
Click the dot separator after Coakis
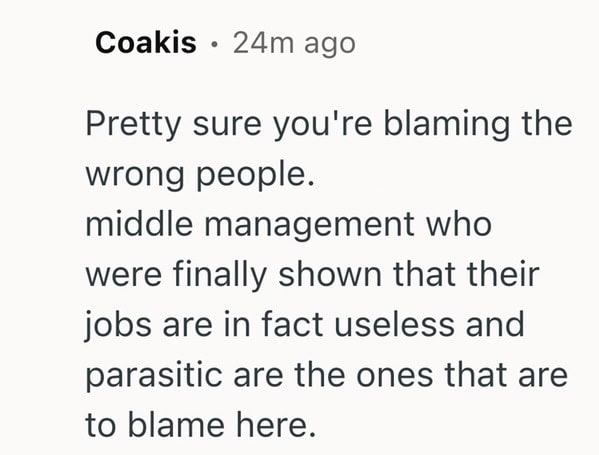coord(215,45)
